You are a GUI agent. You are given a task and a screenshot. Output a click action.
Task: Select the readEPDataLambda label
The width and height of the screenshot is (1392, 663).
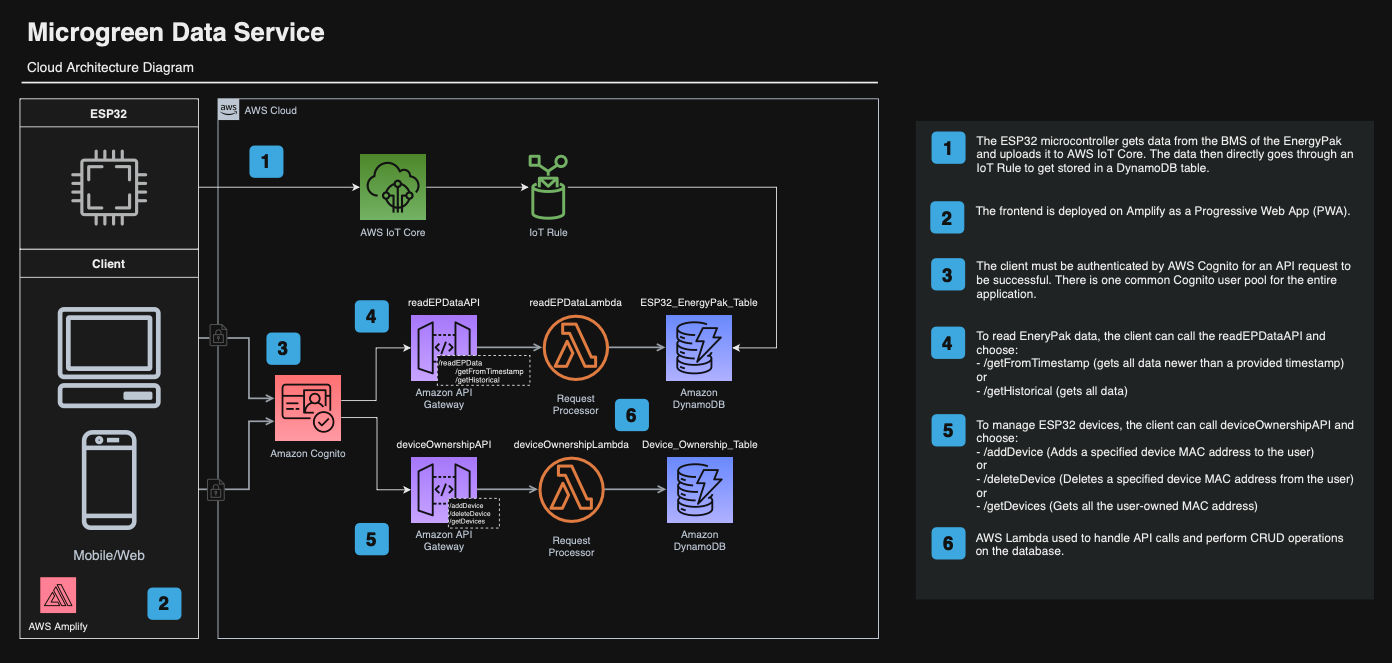click(575, 301)
